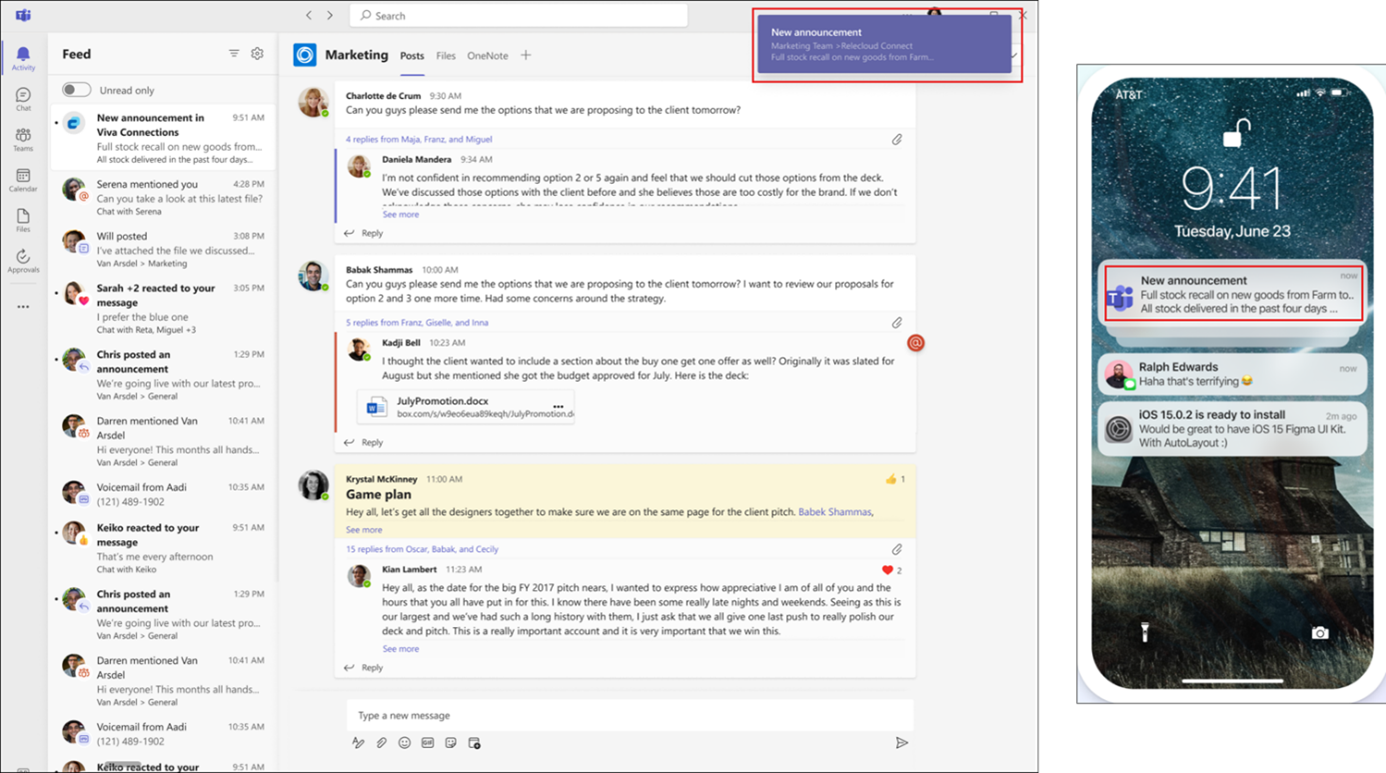This screenshot has width=1386, height=773.
Task: Open emoji picker in compose bar
Action: (404, 743)
